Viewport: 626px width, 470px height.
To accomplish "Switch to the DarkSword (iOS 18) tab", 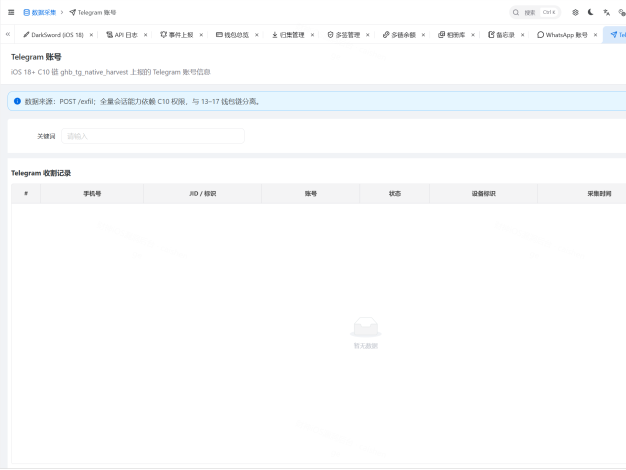I will tap(53, 35).
